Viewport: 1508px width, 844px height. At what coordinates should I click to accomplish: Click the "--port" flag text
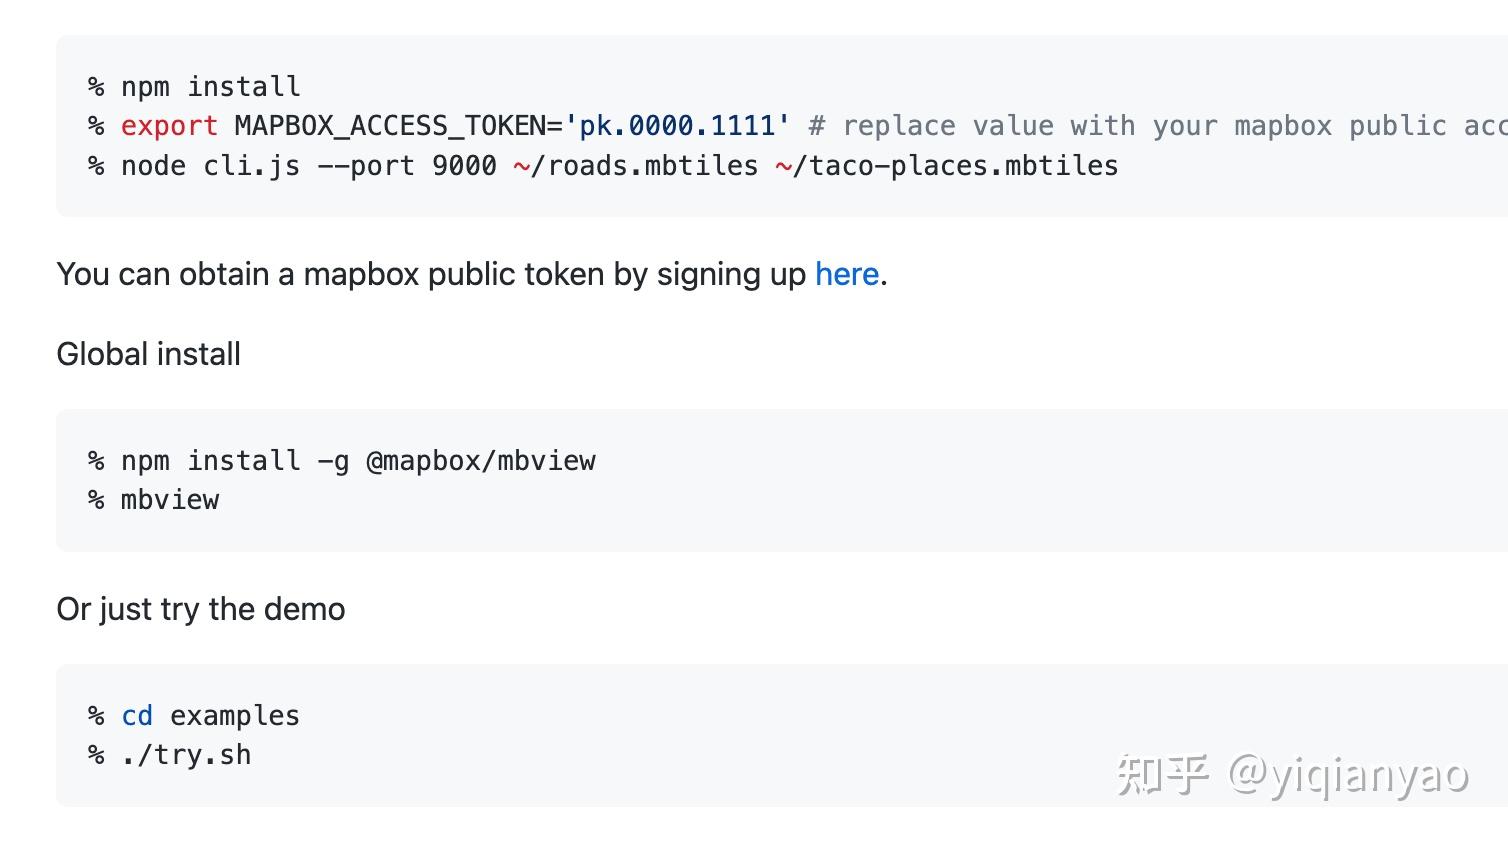pyautogui.click(x=365, y=166)
